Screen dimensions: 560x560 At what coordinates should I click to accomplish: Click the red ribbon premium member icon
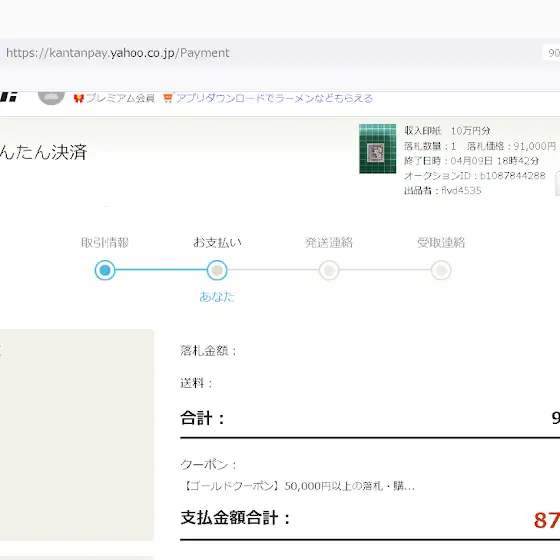78,98
